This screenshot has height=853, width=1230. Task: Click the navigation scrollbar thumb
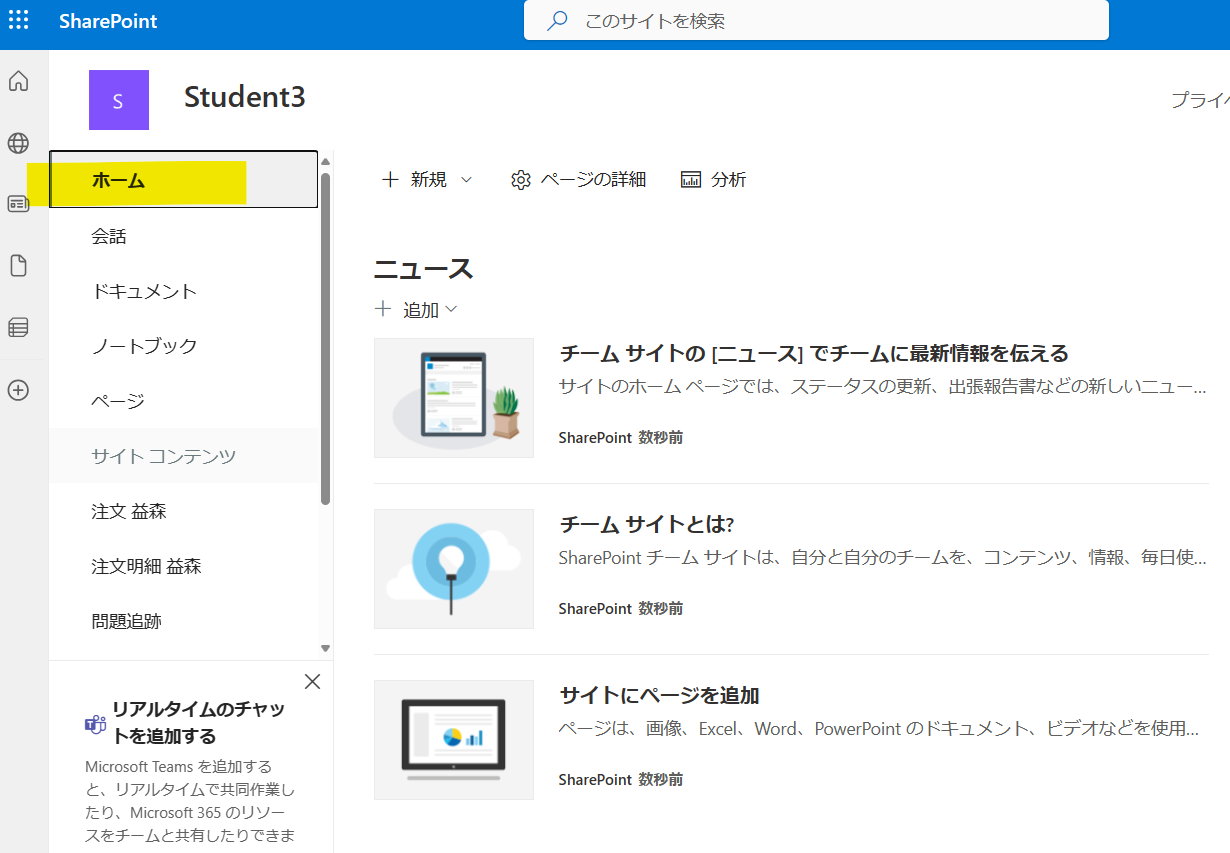pos(325,338)
